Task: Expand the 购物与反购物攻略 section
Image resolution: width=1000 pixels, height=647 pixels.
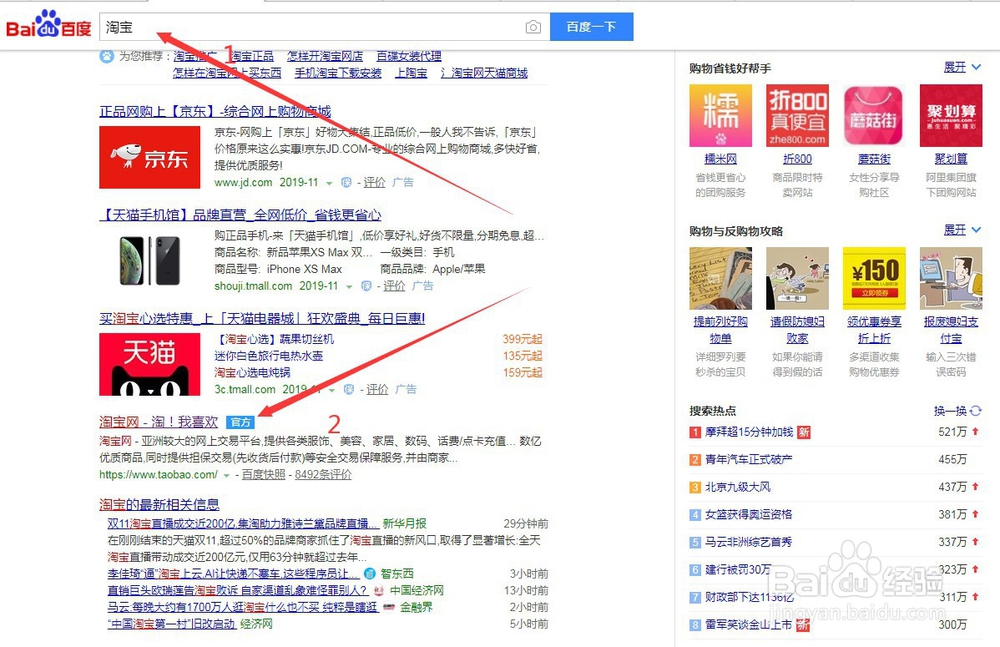Action: [962, 230]
